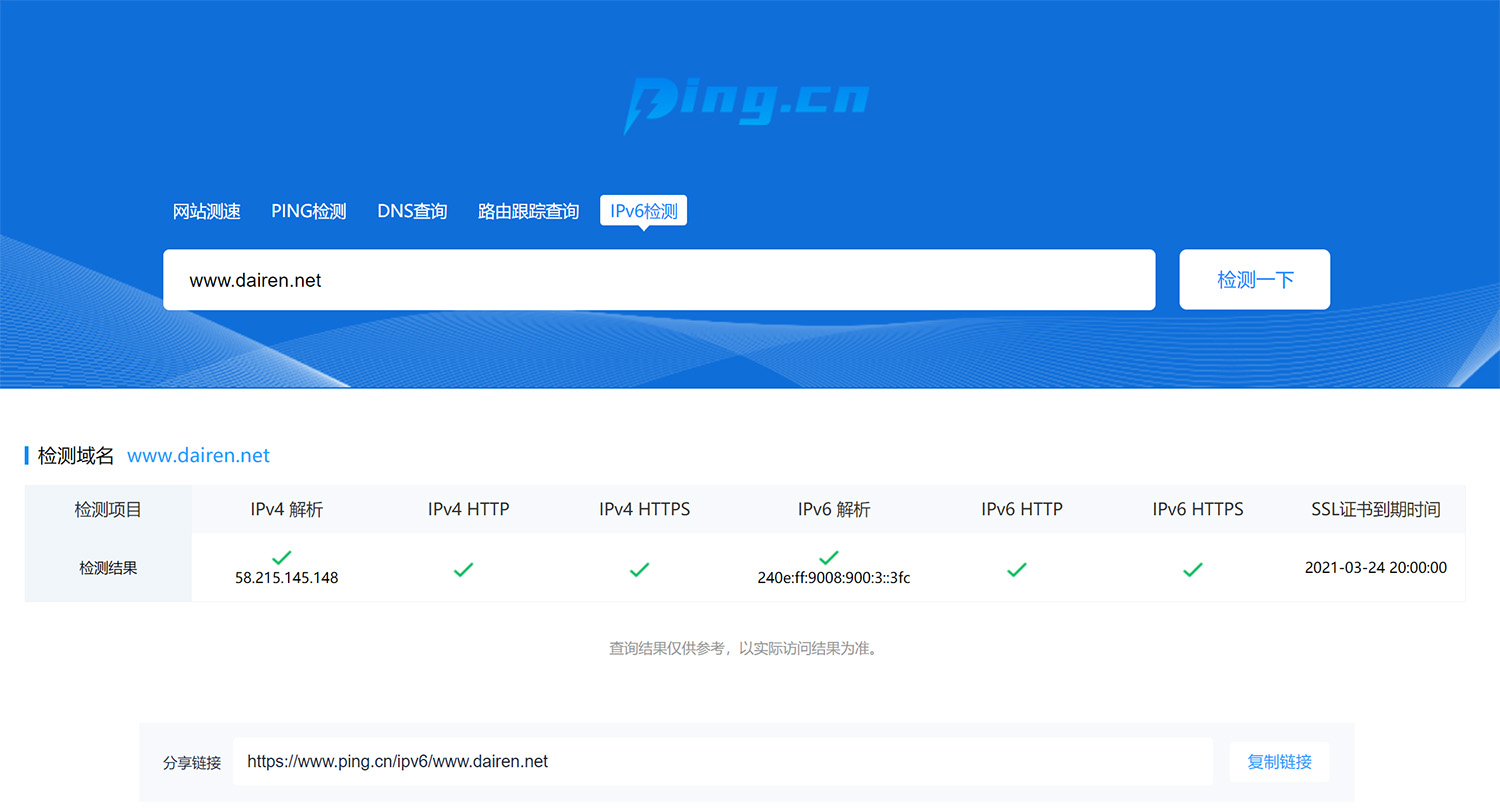Click the 复制链接 button
1500x809 pixels.
click(1279, 761)
